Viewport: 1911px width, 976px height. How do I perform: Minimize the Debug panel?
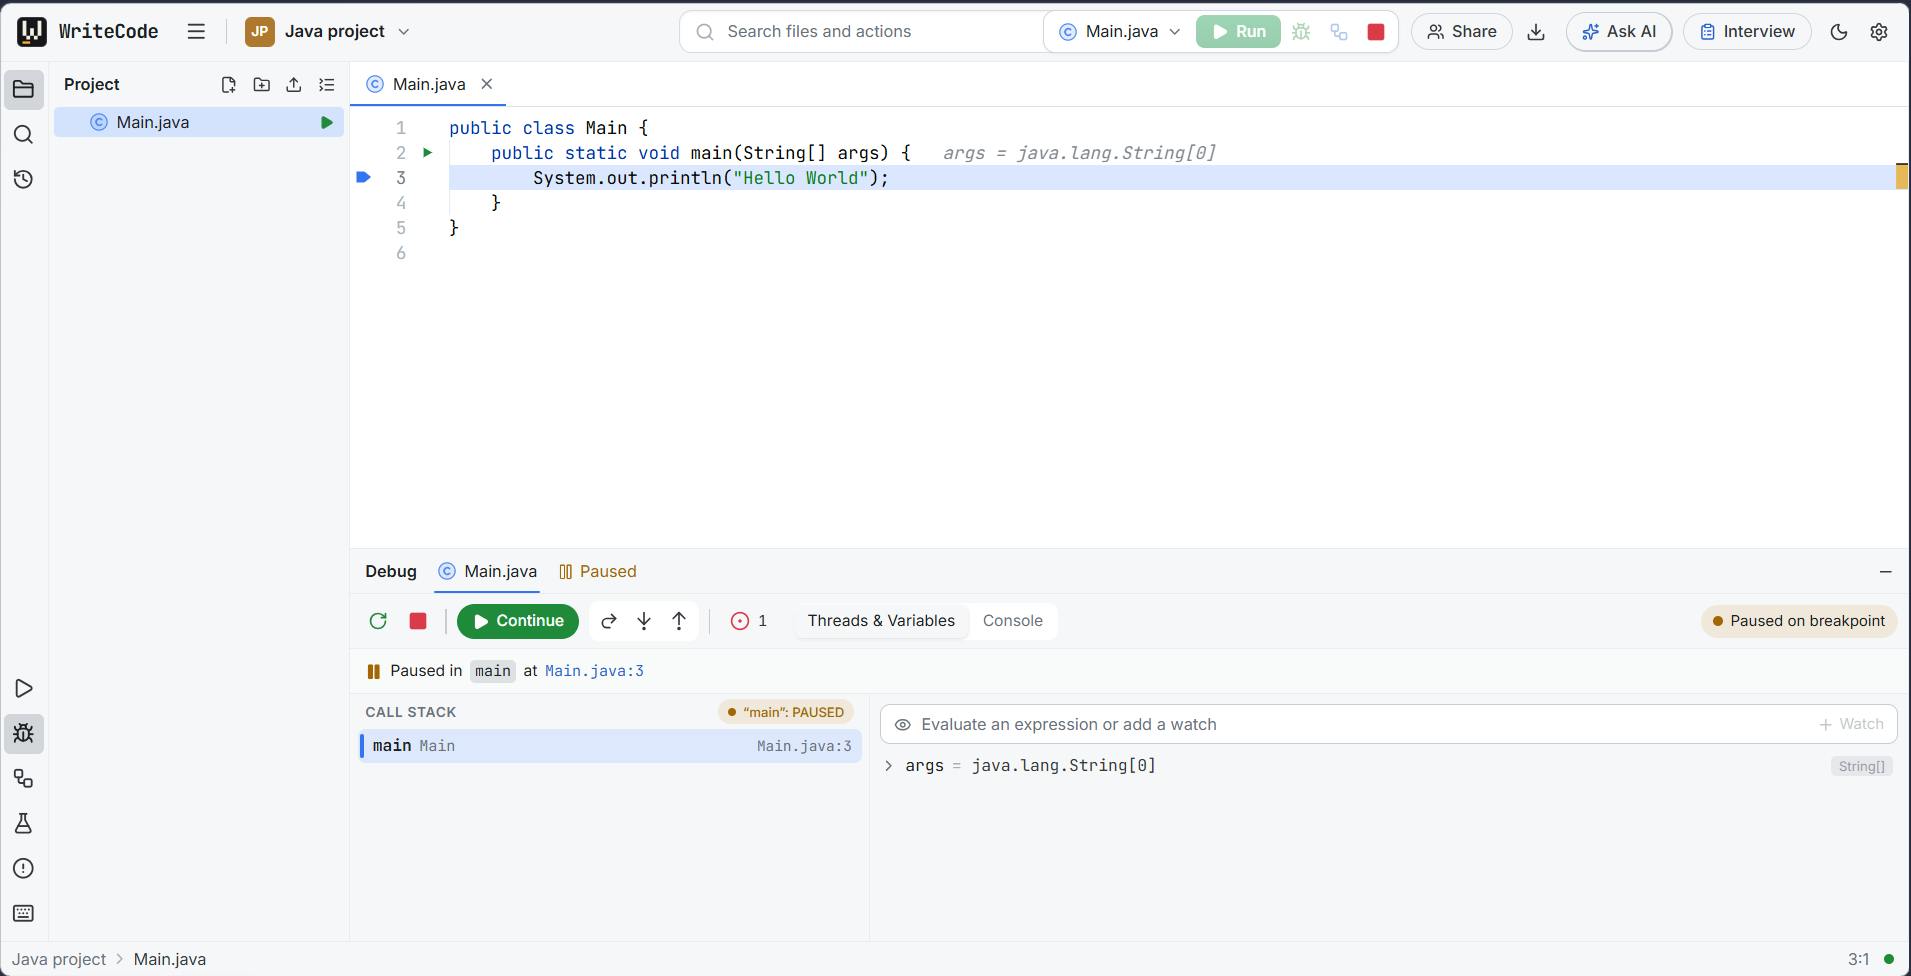[1886, 572]
